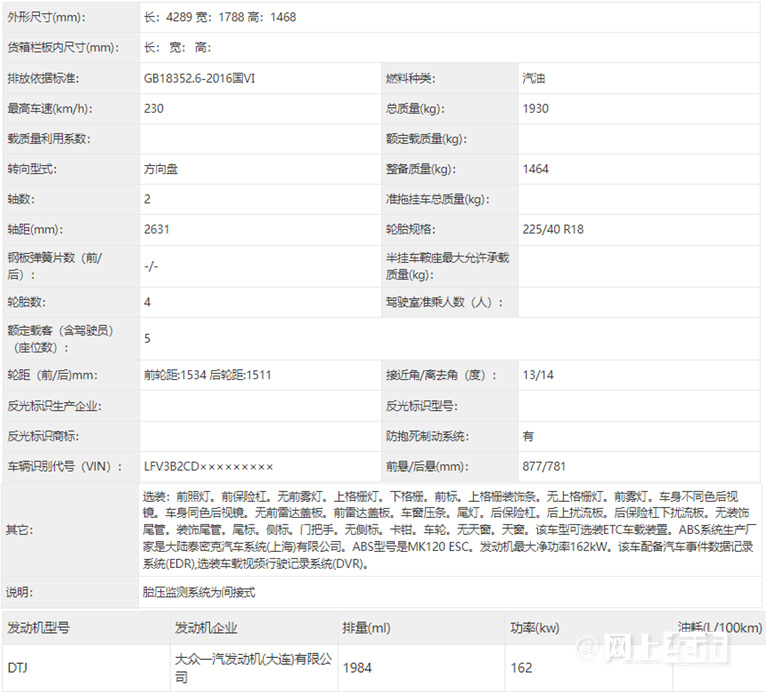Select the VIN value LFV3B2CD×××××××××
Viewport: 766px width, 692px height.
tap(209, 466)
